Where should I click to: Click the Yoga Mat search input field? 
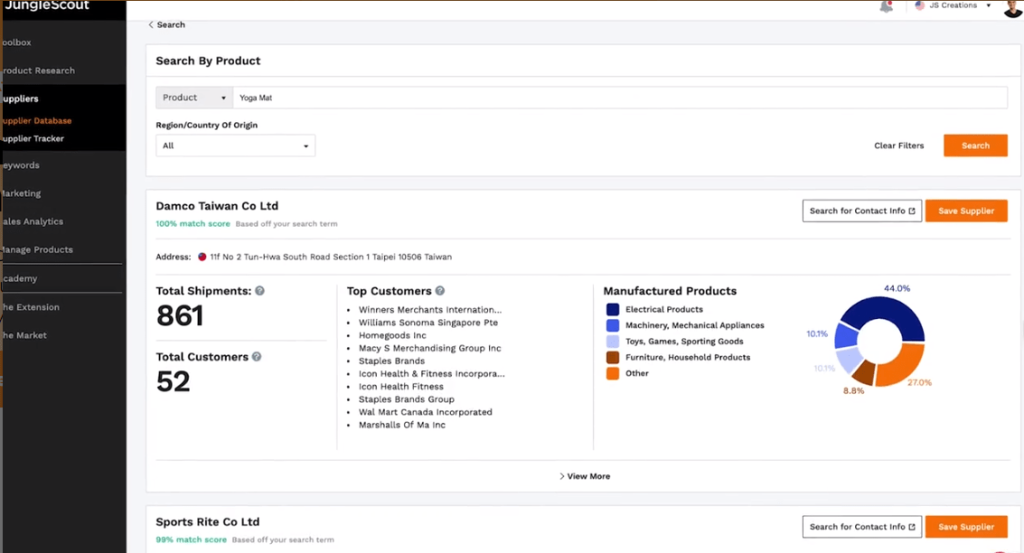[620, 97]
